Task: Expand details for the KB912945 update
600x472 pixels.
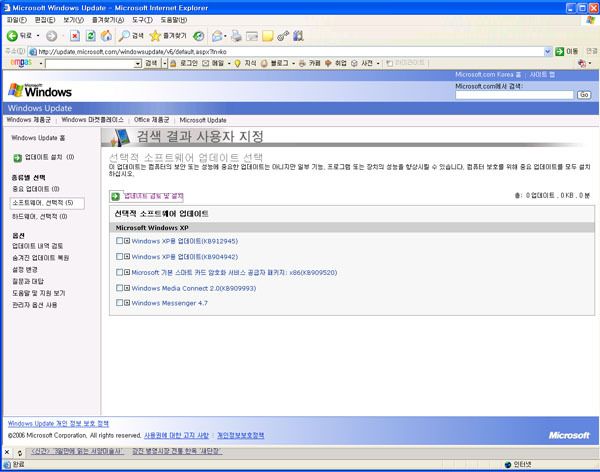Action: pos(127,241)
